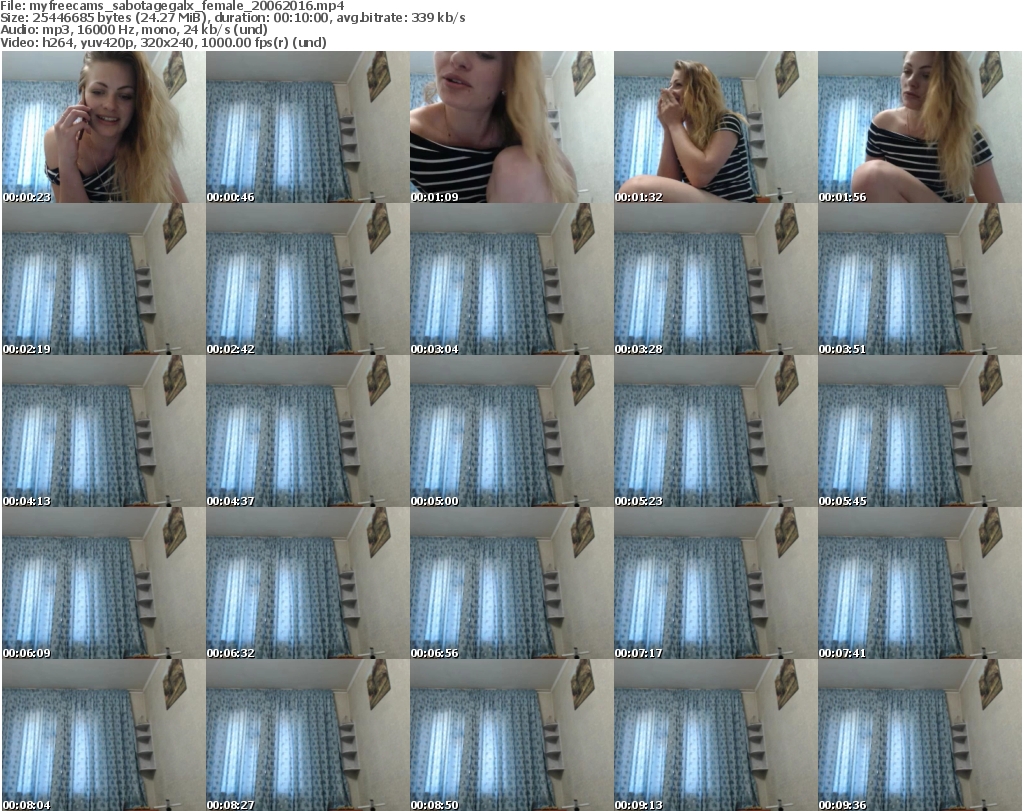Open the thumbnail timestamped 00:02:42
The width and height of the screenshot is (1024, 811).
308,279
